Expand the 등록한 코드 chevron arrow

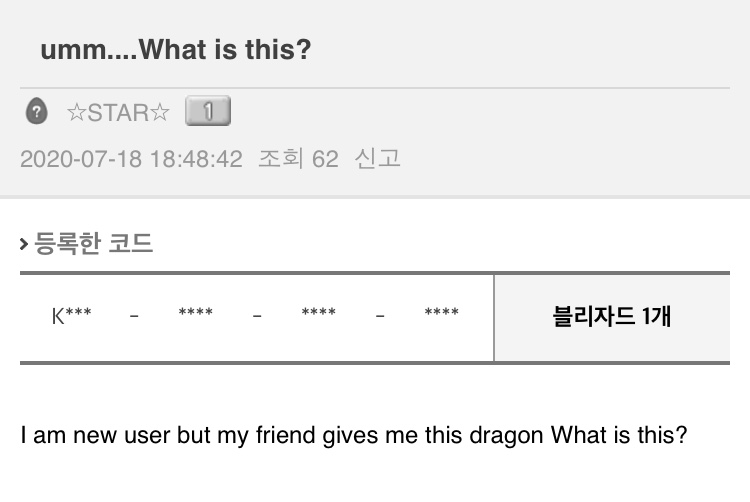coord(24,244)
